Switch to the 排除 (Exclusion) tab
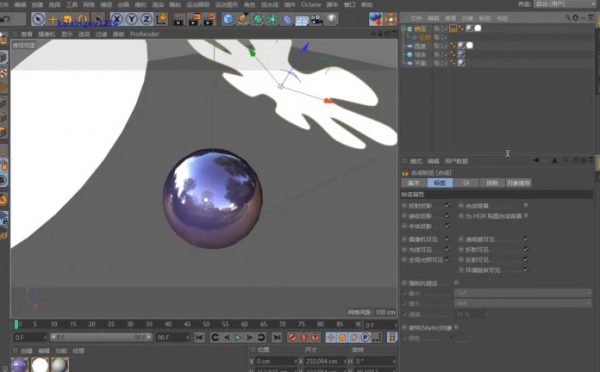The height and width of the screenshot is (372, 600). [x=492, y=183]
